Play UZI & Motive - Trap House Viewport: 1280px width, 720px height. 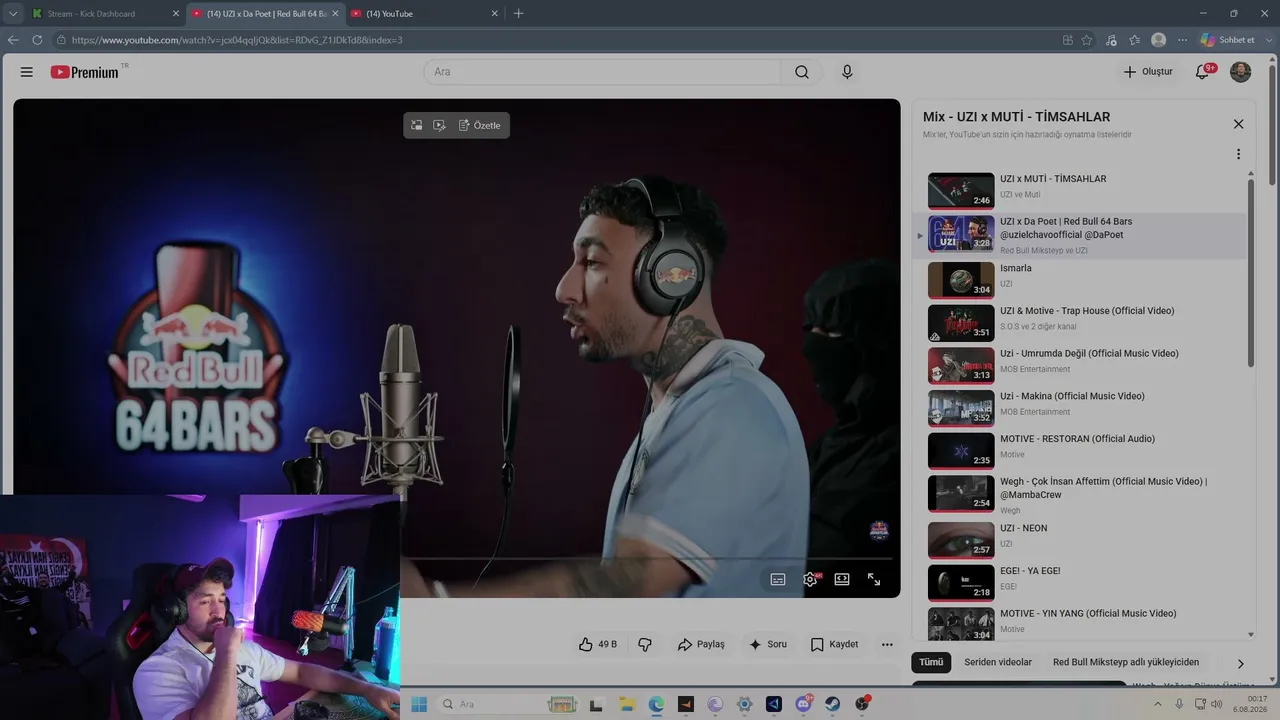tap(1087, 311)
